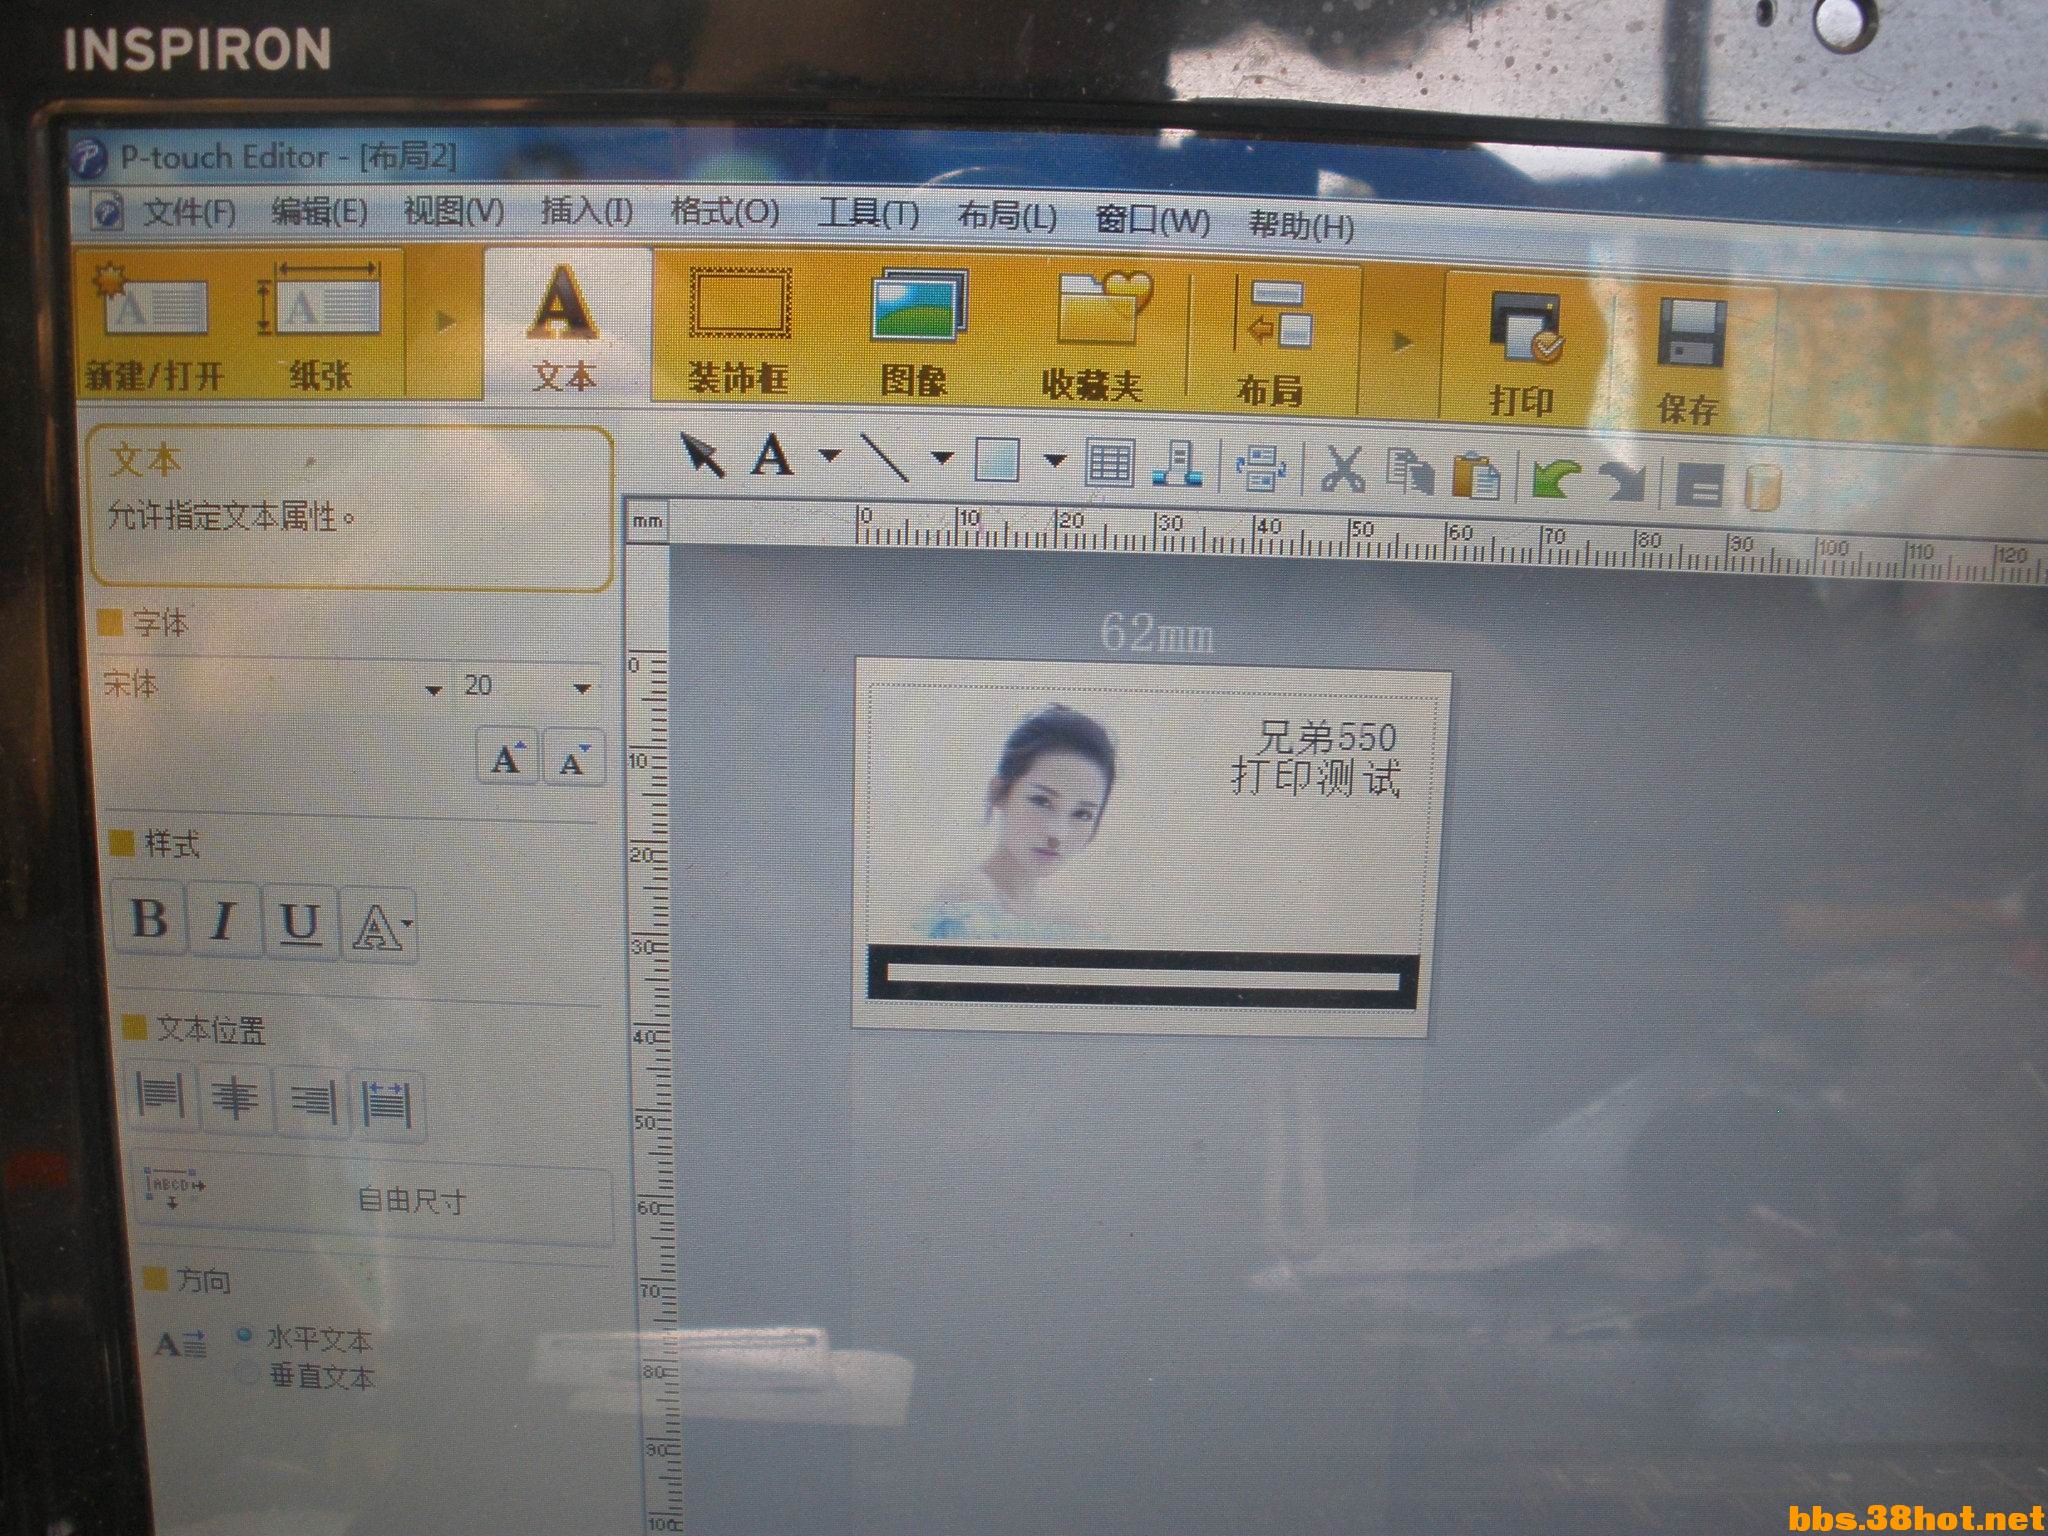Select the text A tool in toolbar
Image resolution: width=2048 pixels, height=1536 pixels.
[773, 458]
